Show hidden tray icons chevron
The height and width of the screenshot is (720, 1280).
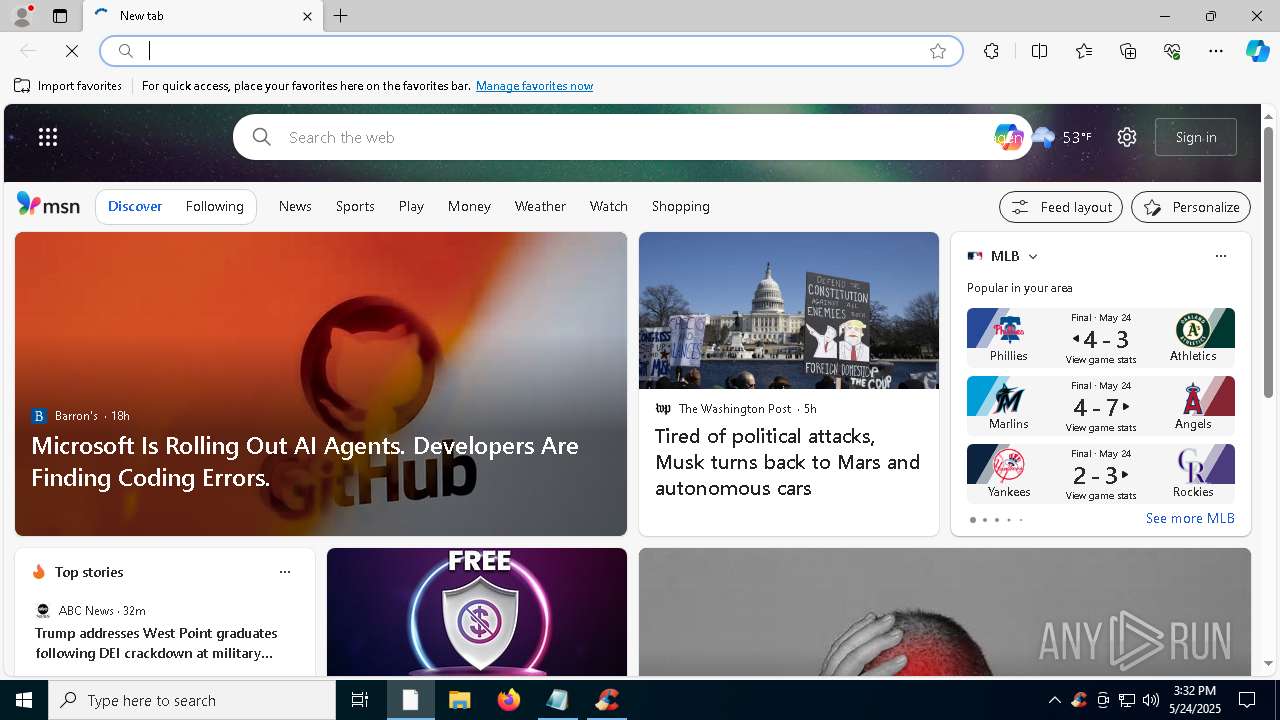pyautogui.click(x=1054, y=700)
